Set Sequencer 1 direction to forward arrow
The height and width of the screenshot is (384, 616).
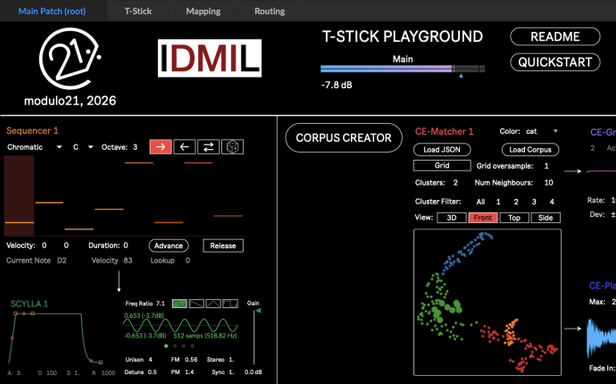pyautogui.click(x=160, y=147)
